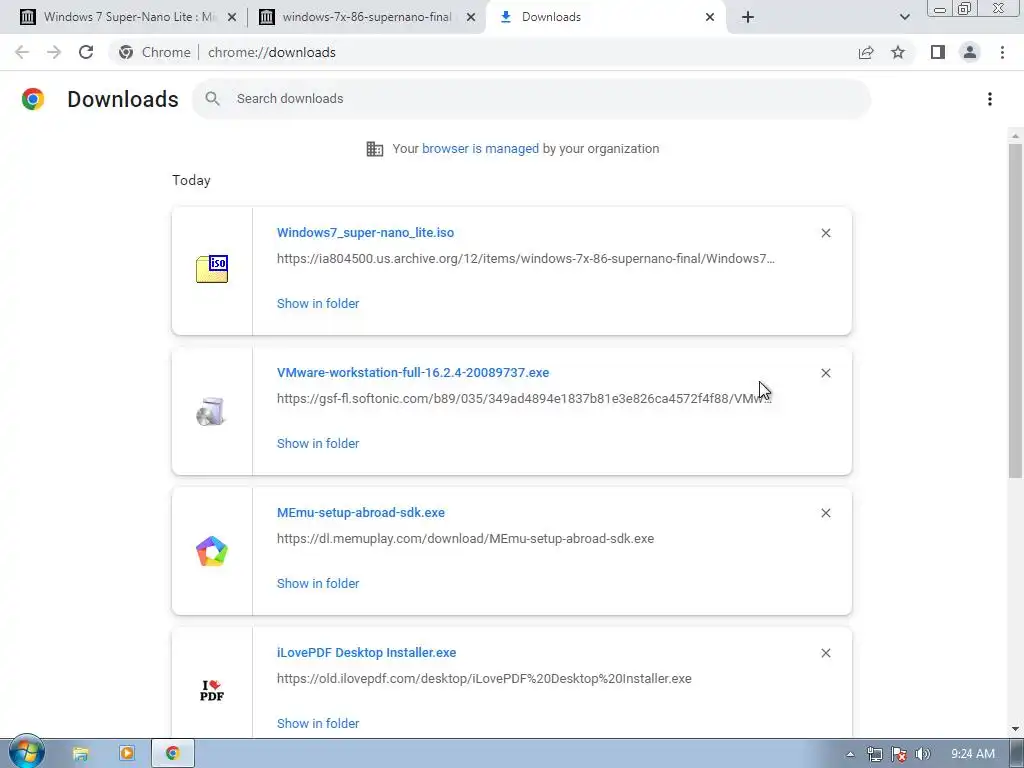This screenshot has width=1024, height=768.
Task: Close the Downloads tab
Action: [710, 17]
